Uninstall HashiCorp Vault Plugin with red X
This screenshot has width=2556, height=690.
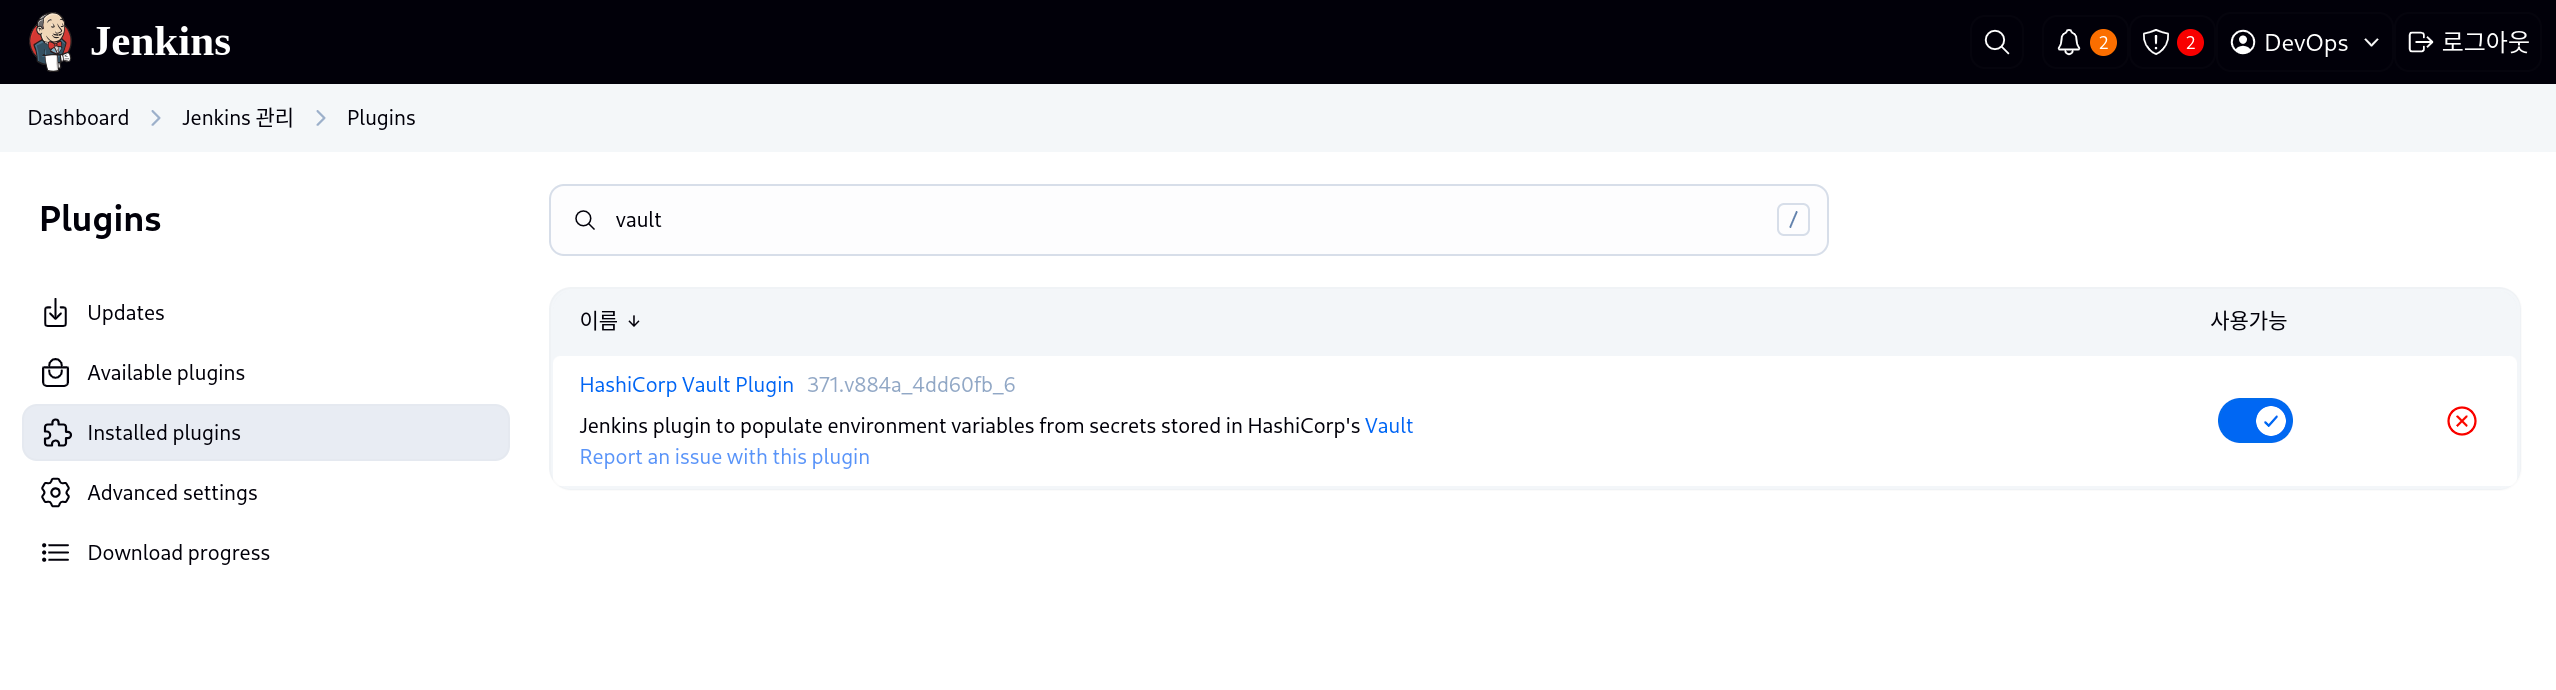pyautogui.click(x=2461, y=421)
